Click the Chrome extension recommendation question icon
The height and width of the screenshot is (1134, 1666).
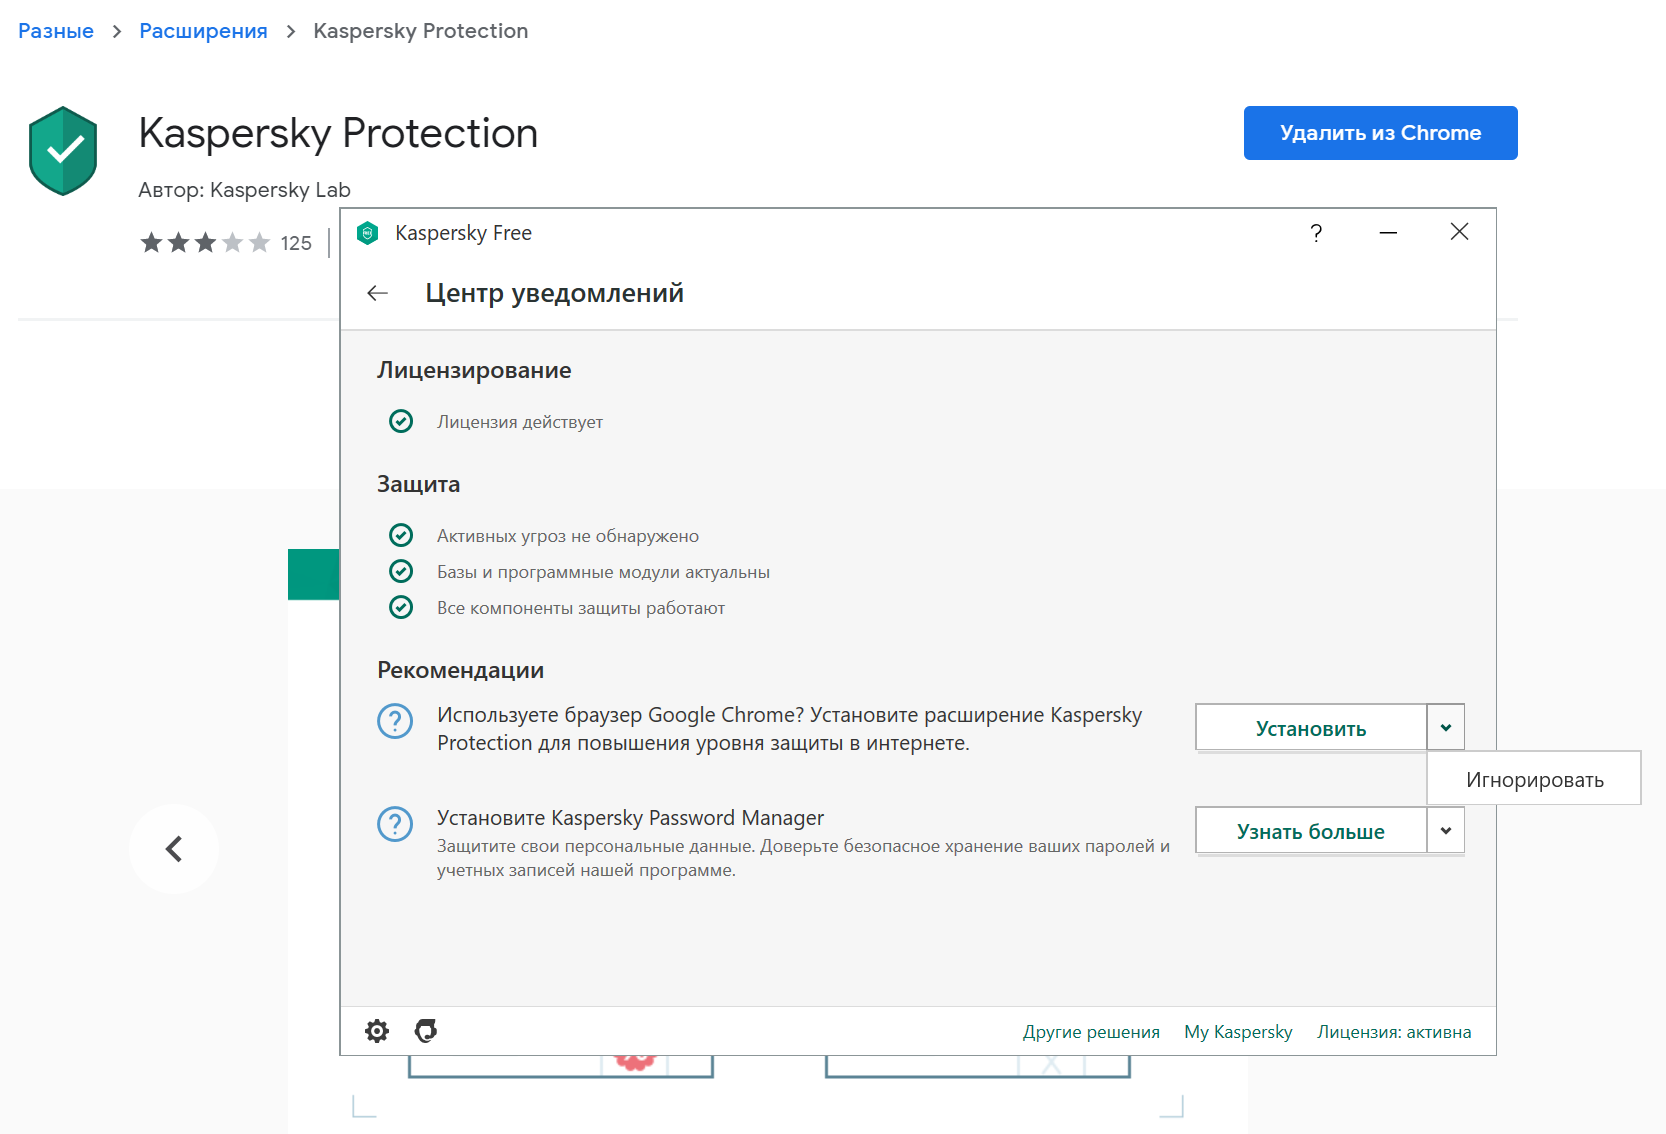pyautogui.click(x=395, y=721)
